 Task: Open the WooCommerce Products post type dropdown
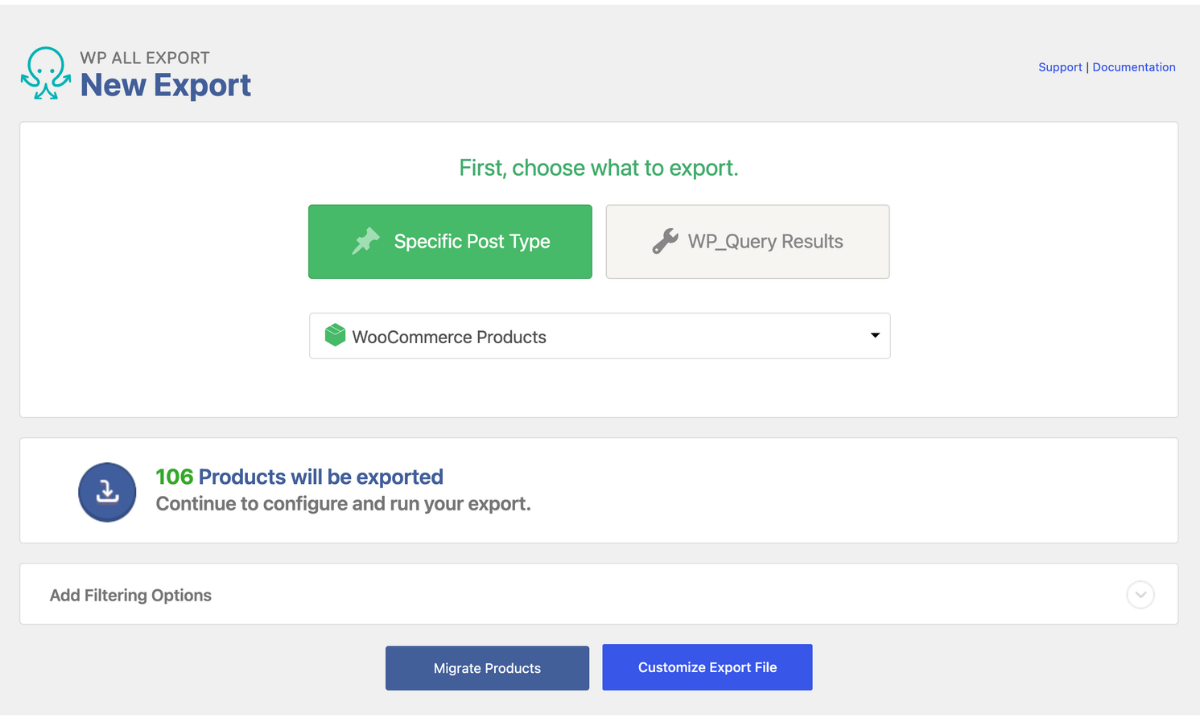click(x=599, y=336)
